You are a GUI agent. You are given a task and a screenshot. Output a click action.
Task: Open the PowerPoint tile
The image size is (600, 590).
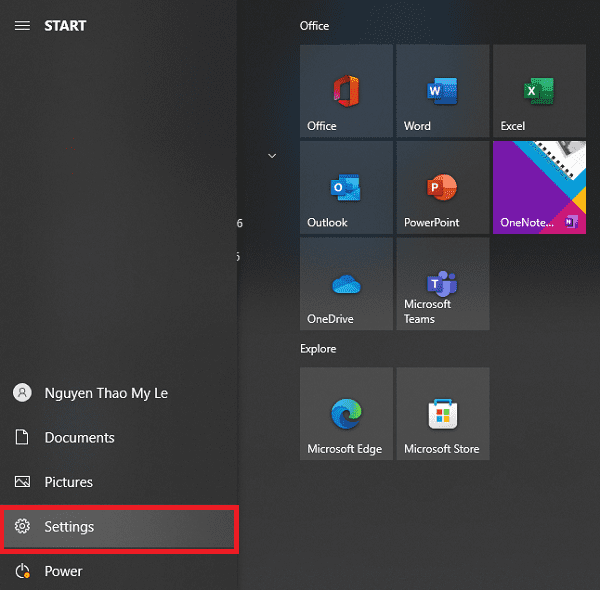coord(443,187)
